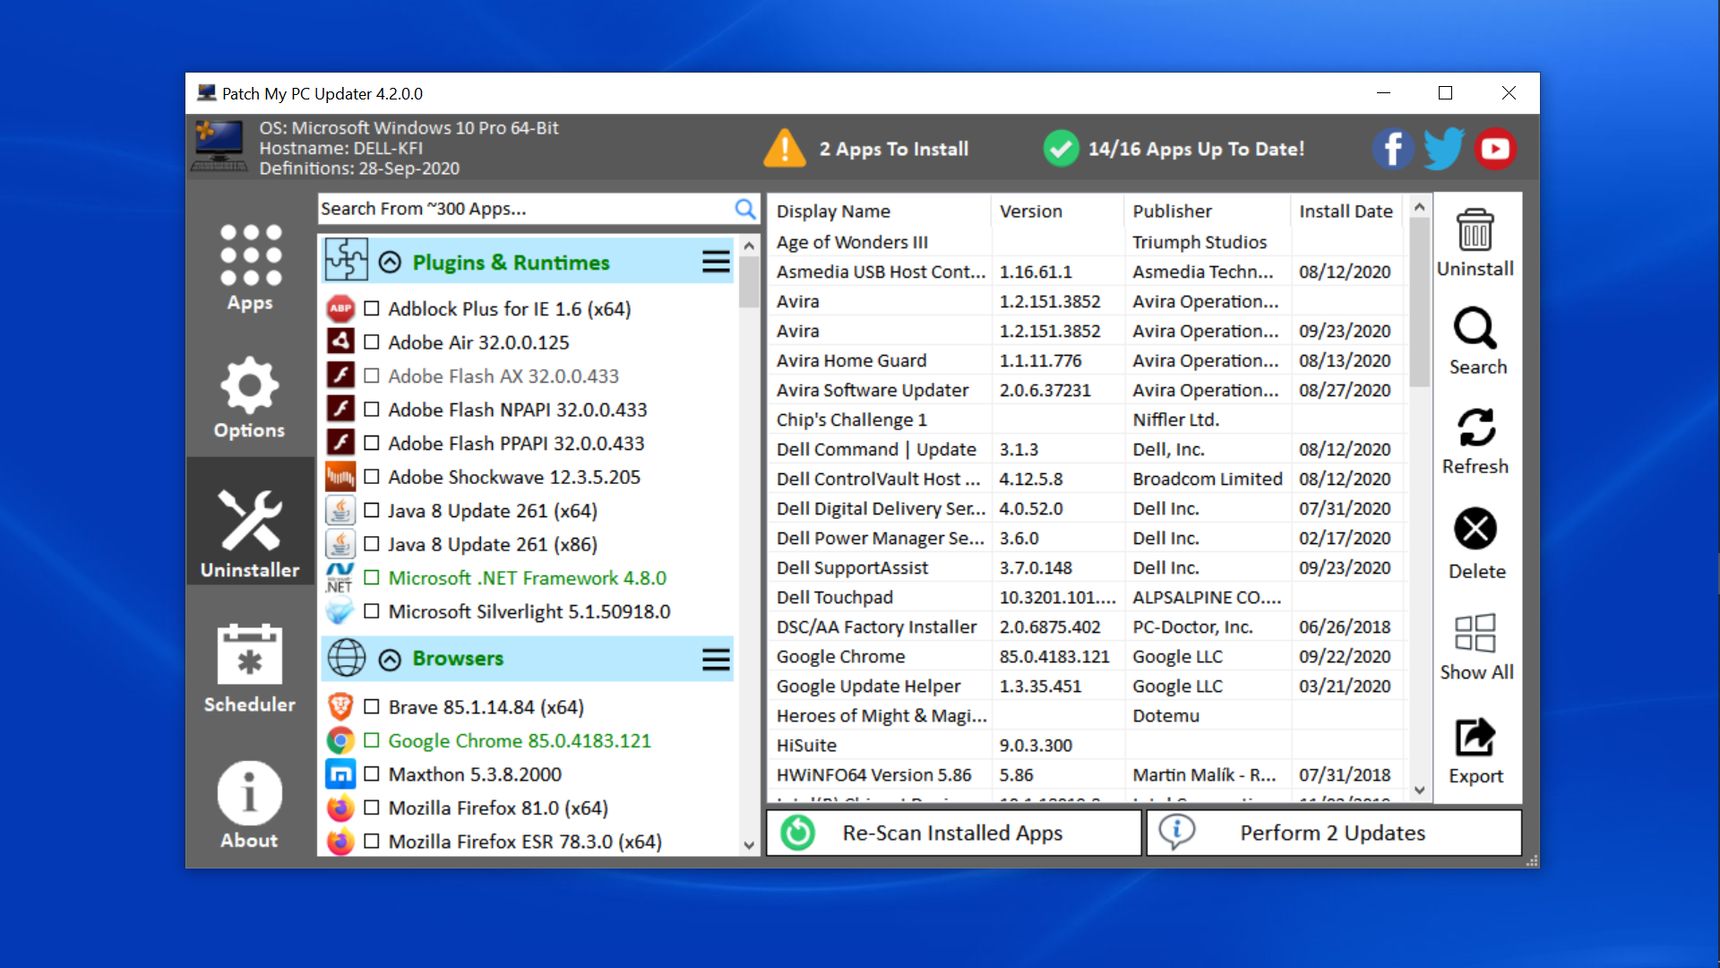Screen dimensions: 1720x968
Task: Click the Google Chrome logo icon
Action: (340, 741)
